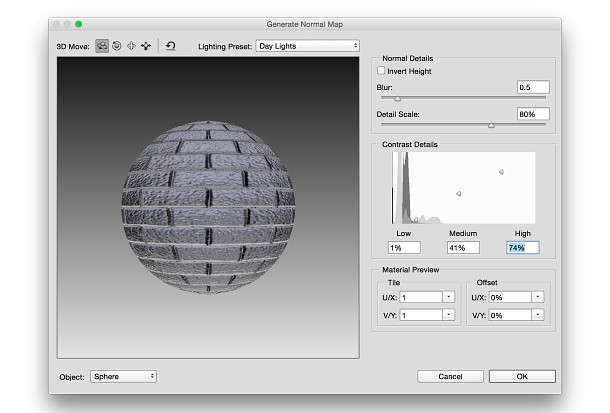
Task: Click the Cancel button
Action: click(x=450, y=376)
